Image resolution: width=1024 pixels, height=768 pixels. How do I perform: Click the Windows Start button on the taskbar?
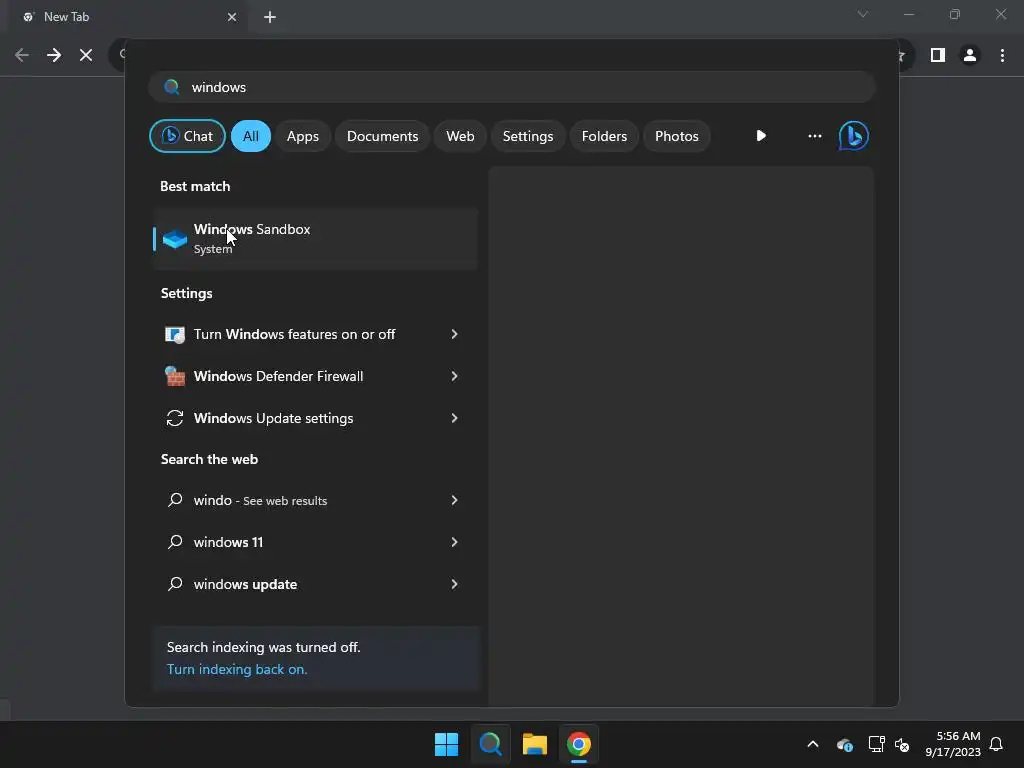tap(447, 744)
